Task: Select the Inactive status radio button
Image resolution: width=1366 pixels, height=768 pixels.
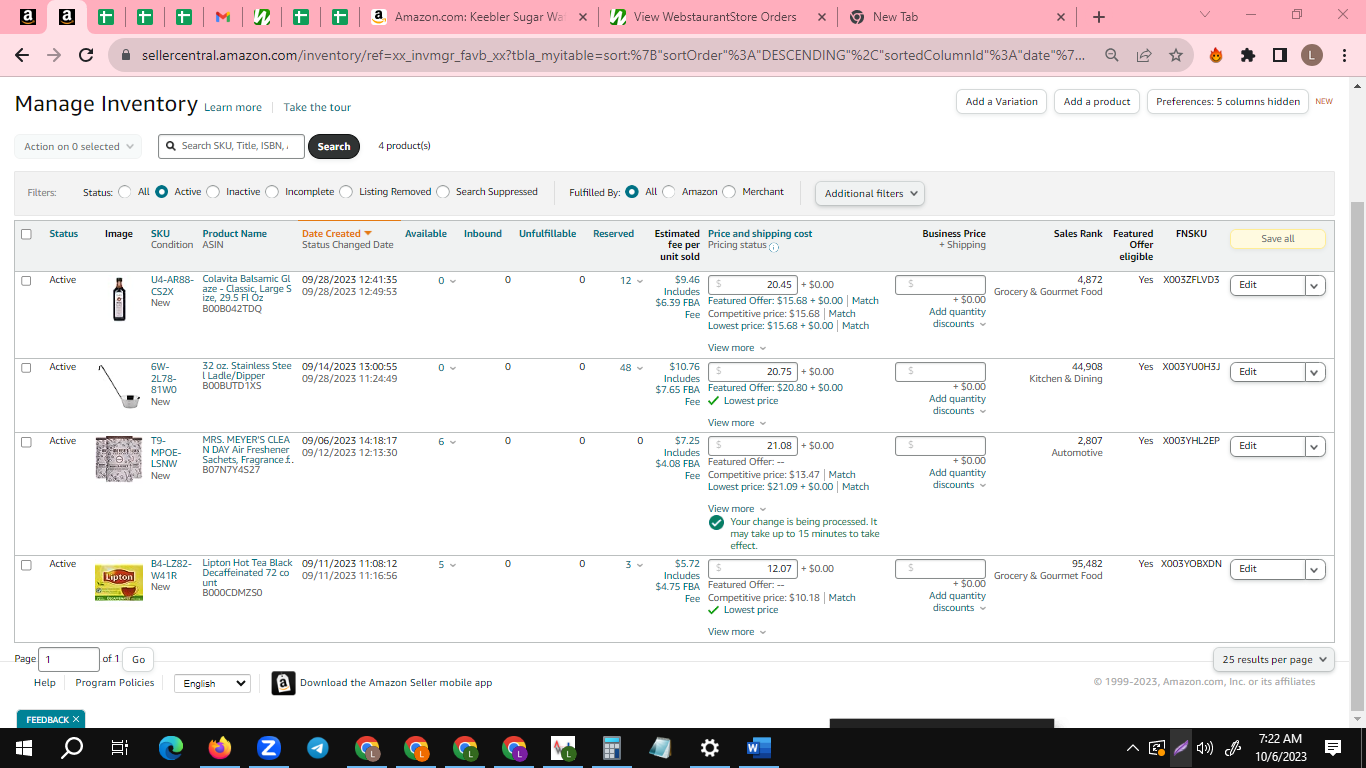Action: pos(213,192)
